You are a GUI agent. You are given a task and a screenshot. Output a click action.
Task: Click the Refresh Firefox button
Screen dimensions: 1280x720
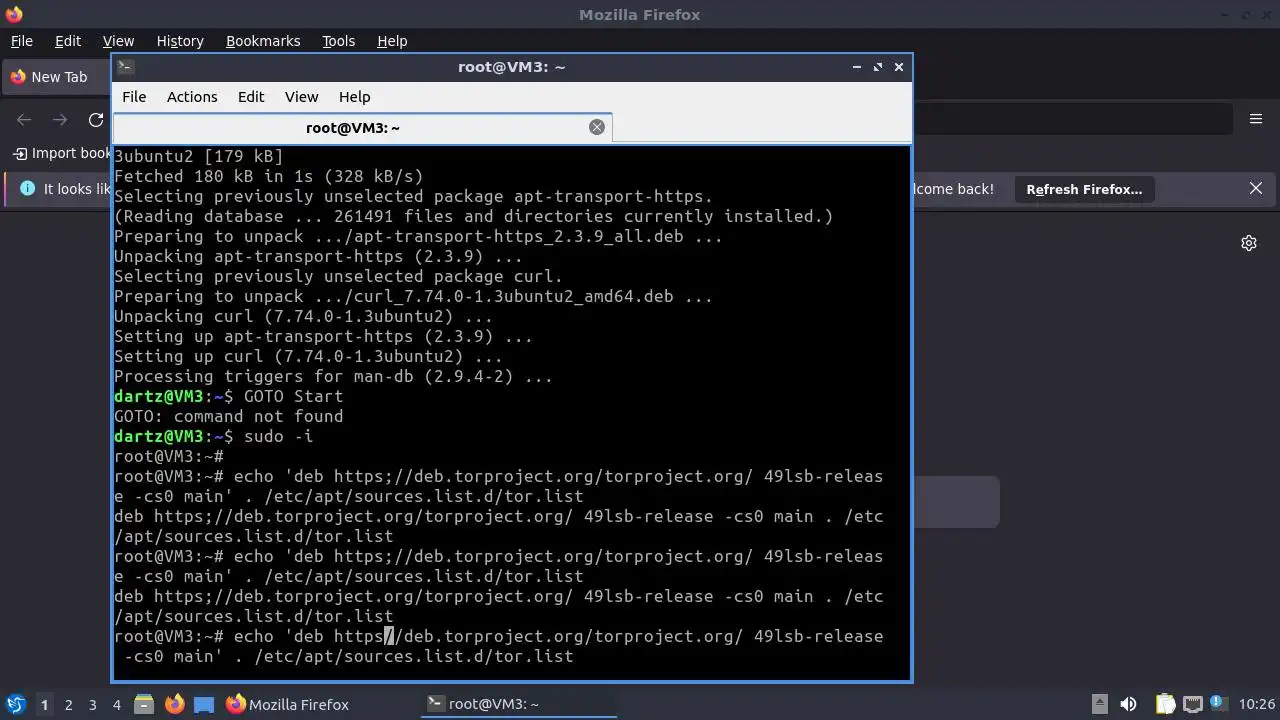1084,189
